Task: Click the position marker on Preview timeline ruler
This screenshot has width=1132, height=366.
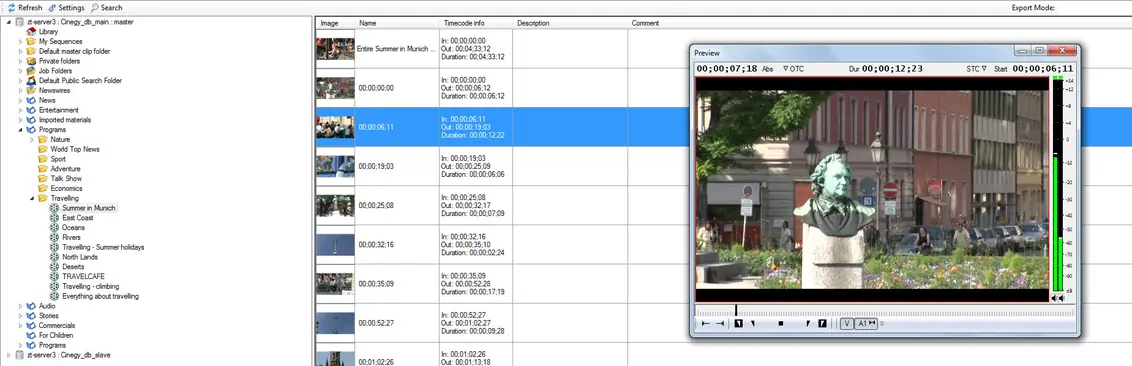Action: coord(736,310)
